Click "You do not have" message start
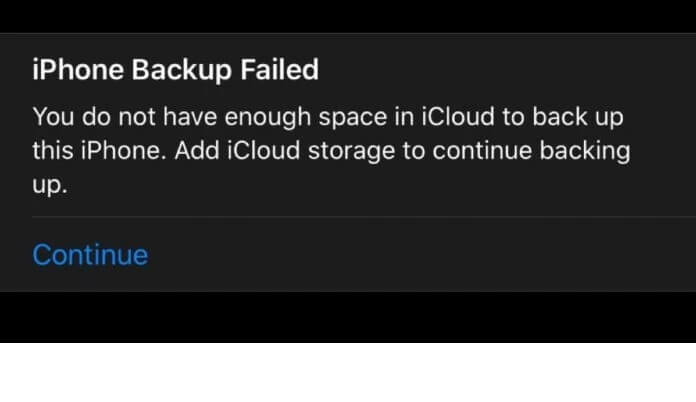The image size is (696, 402). [x=110, y=116]
